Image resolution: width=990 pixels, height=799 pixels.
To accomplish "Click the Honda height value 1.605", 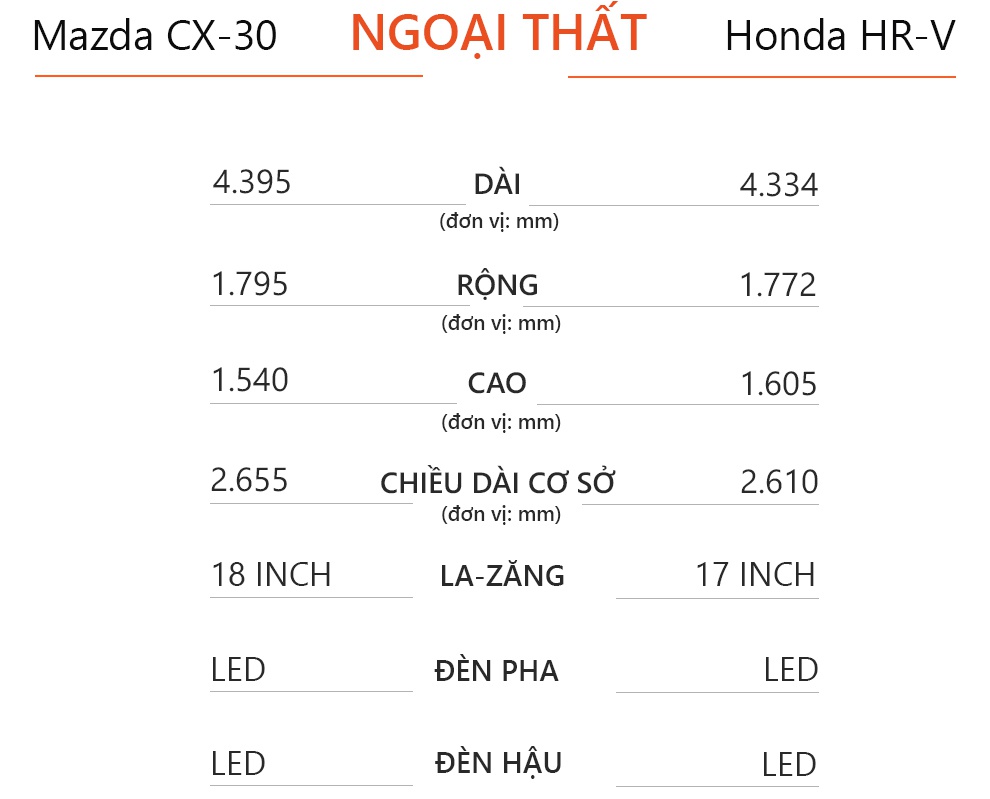I will 779,384.
